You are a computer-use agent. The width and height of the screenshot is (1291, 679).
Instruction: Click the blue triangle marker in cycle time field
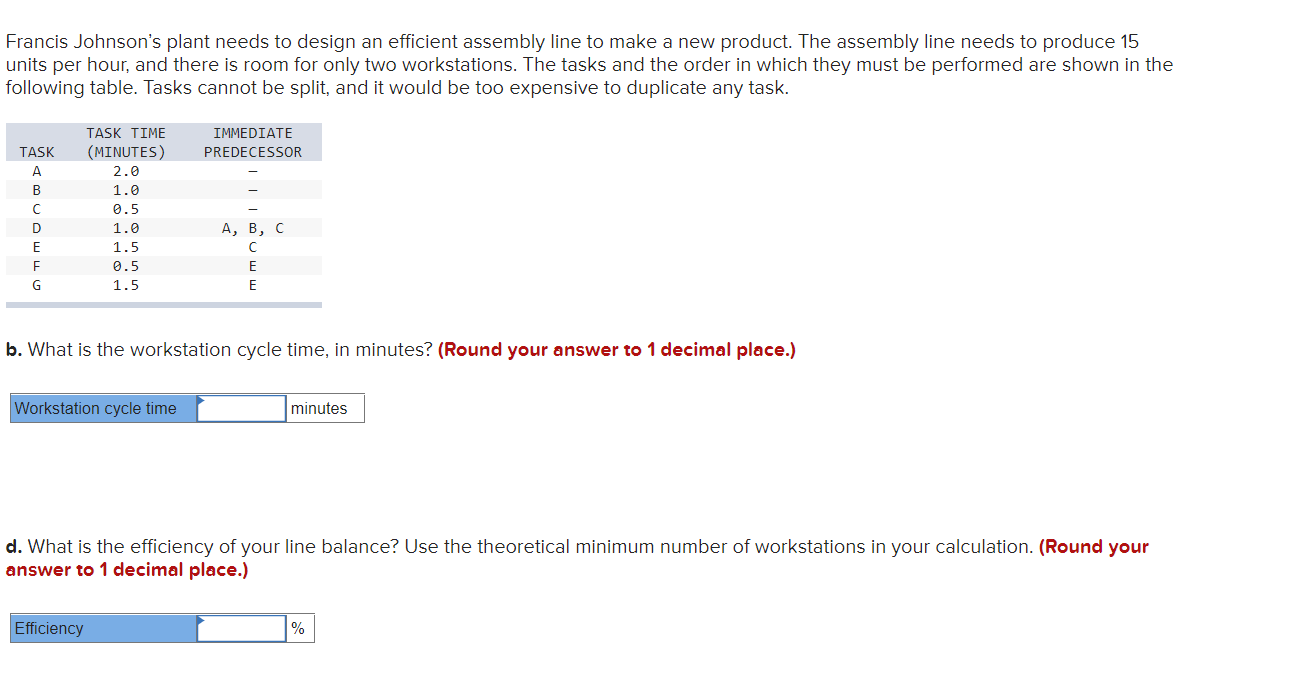pos(202,399)
